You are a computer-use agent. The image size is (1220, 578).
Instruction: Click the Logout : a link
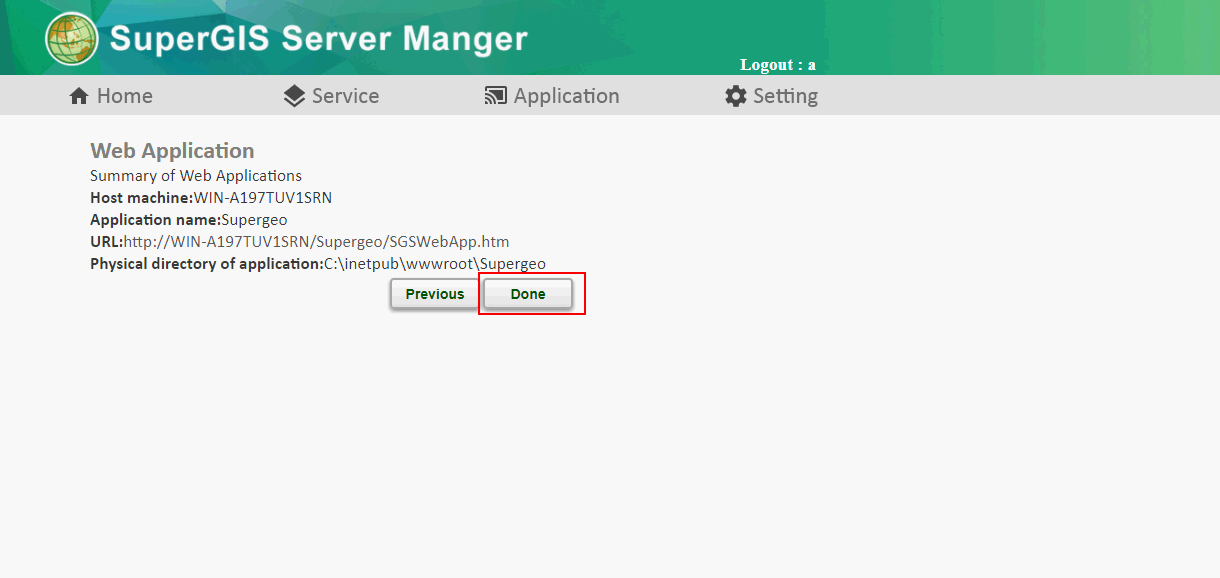coord(778,65)
